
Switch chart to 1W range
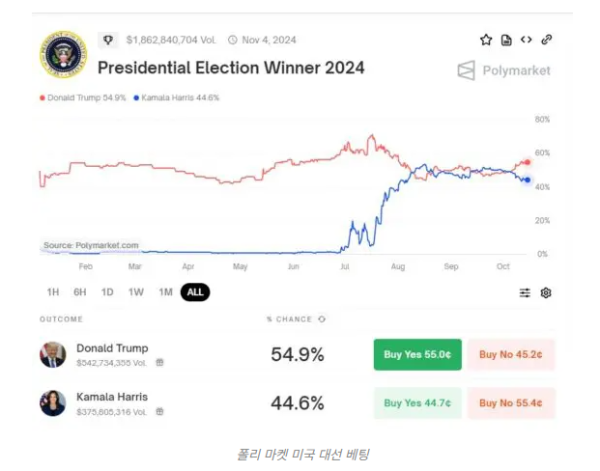136,292
